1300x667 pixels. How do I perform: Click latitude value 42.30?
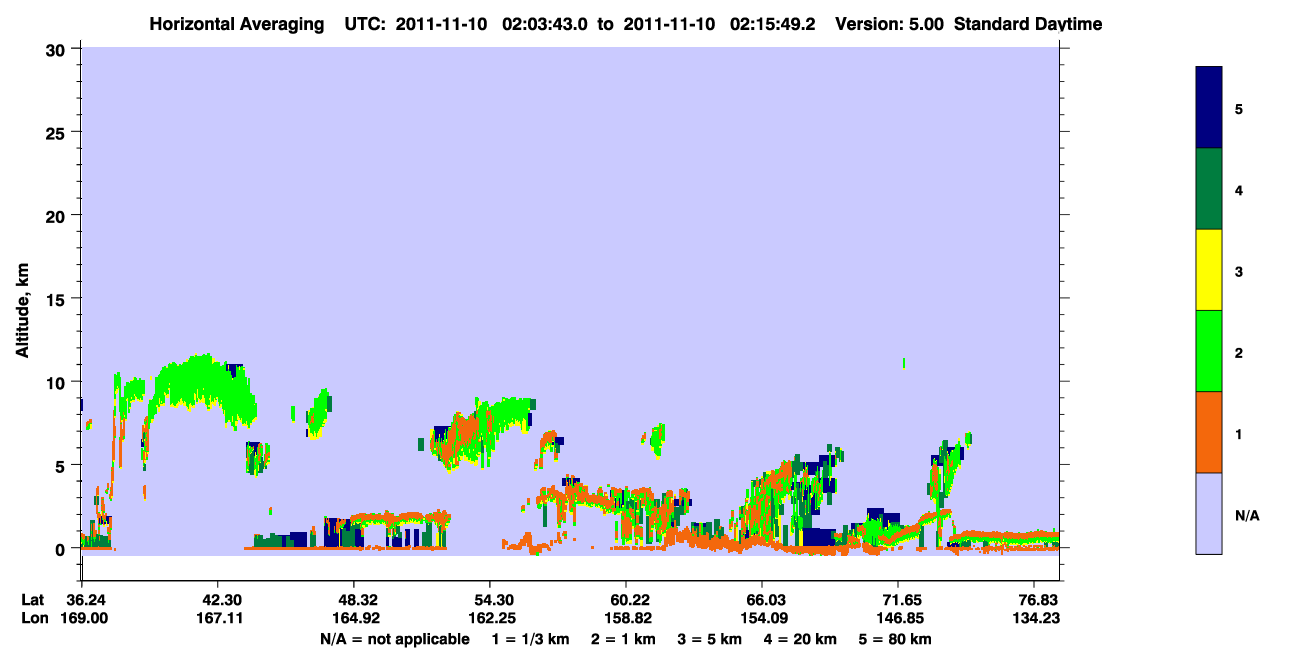pyautogui.click(x=217, y=600)
